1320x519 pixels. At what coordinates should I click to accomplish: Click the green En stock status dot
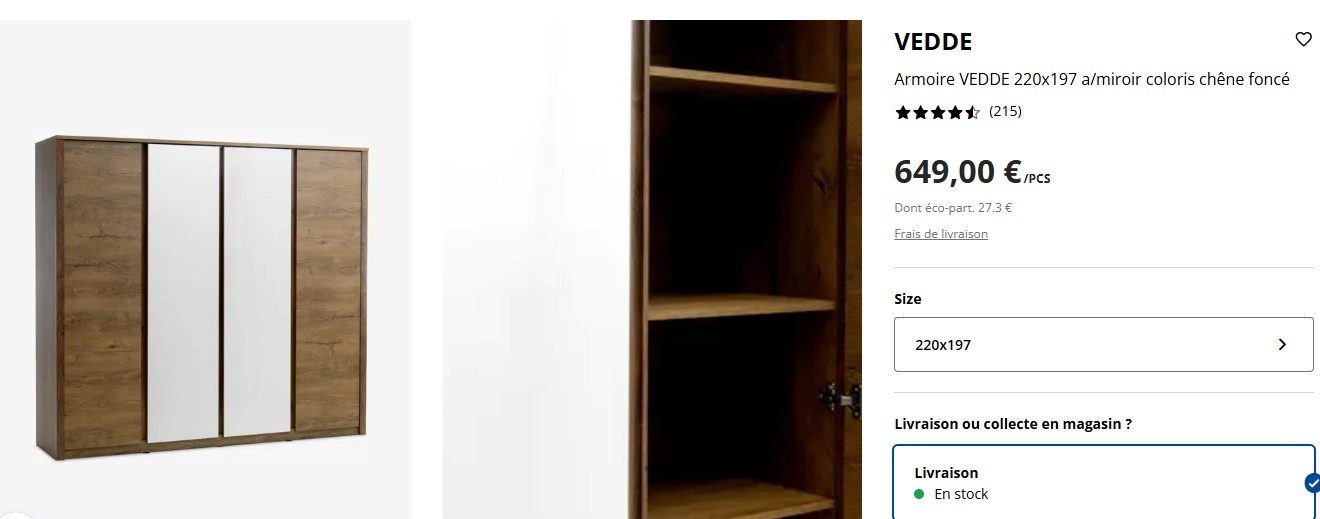(919, 494)
